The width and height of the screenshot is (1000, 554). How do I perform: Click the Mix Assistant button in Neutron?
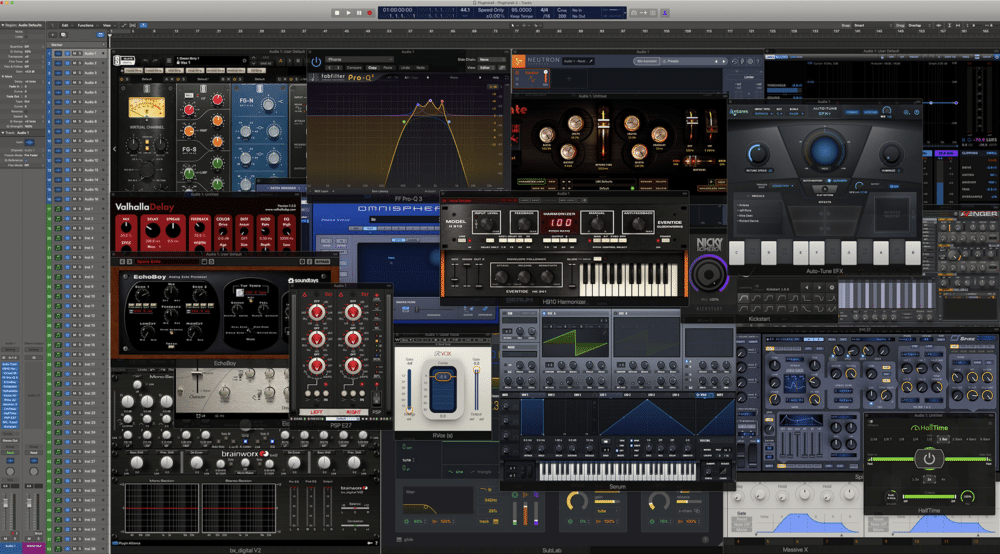pos(647,61)
